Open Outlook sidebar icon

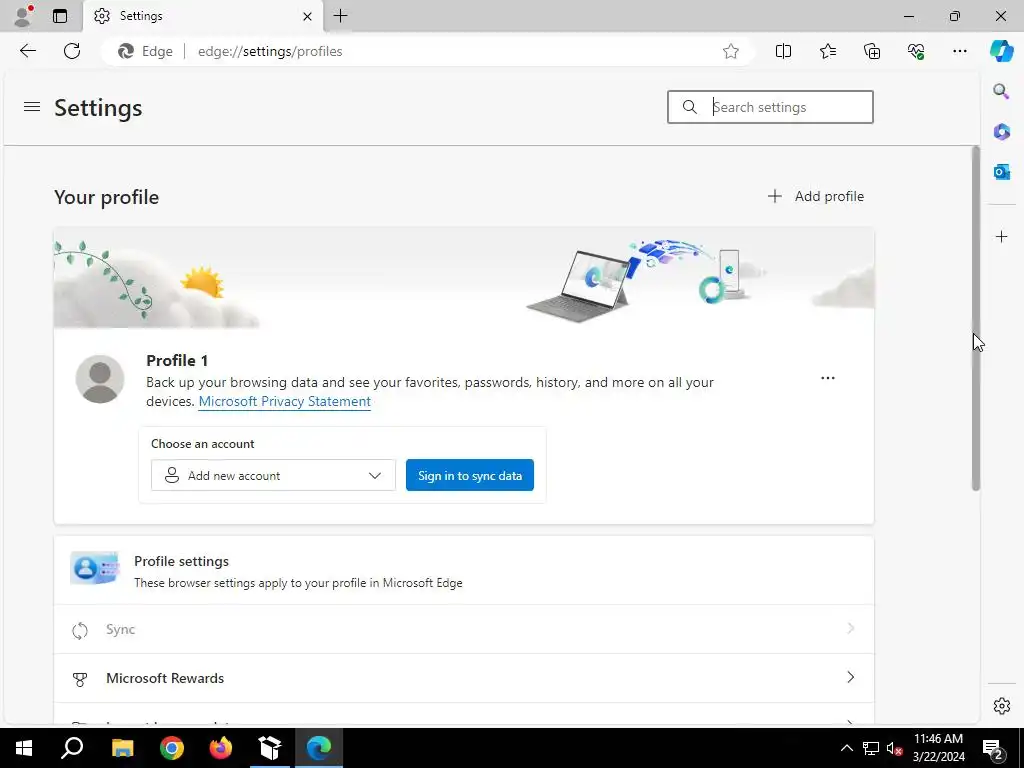[1001, 172]
